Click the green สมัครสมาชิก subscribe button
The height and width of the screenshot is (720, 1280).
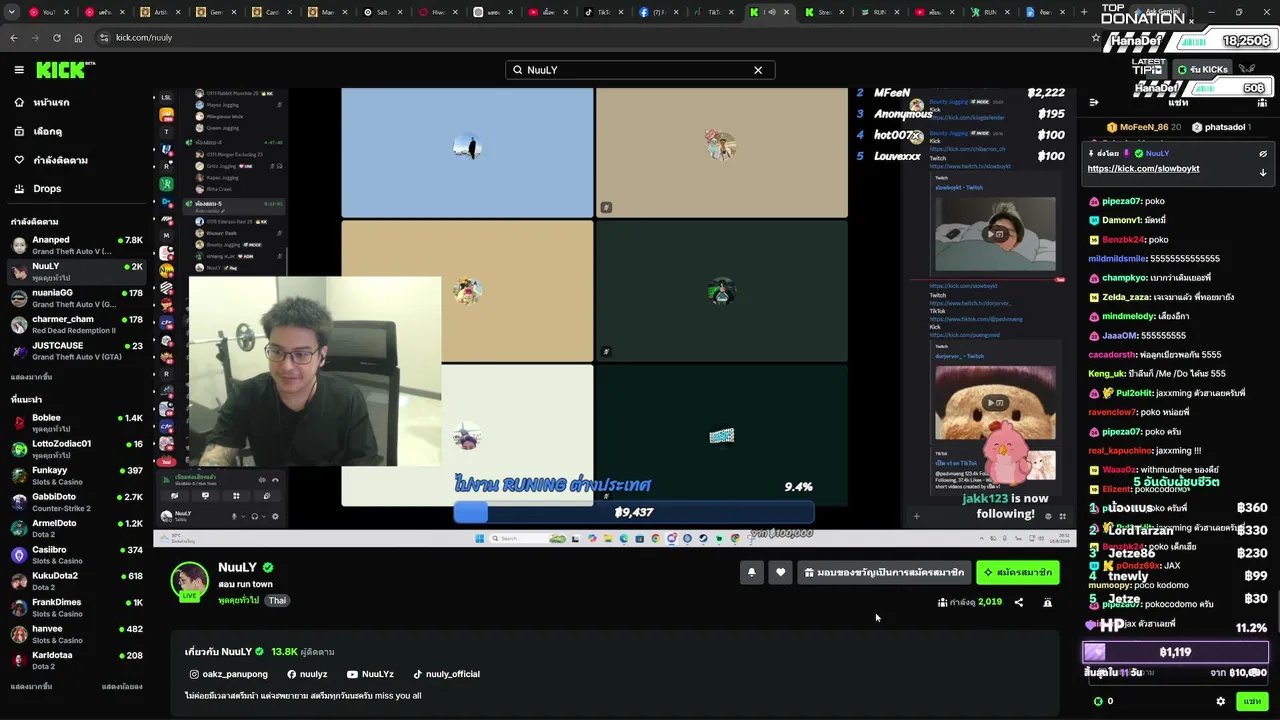pyautogui.click(x=1017, y=572)
